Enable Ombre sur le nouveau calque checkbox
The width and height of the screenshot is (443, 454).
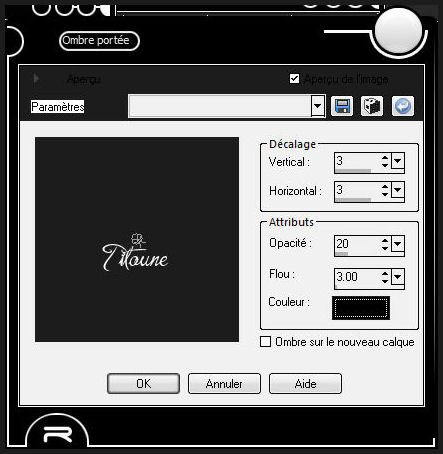coord(265,342)
